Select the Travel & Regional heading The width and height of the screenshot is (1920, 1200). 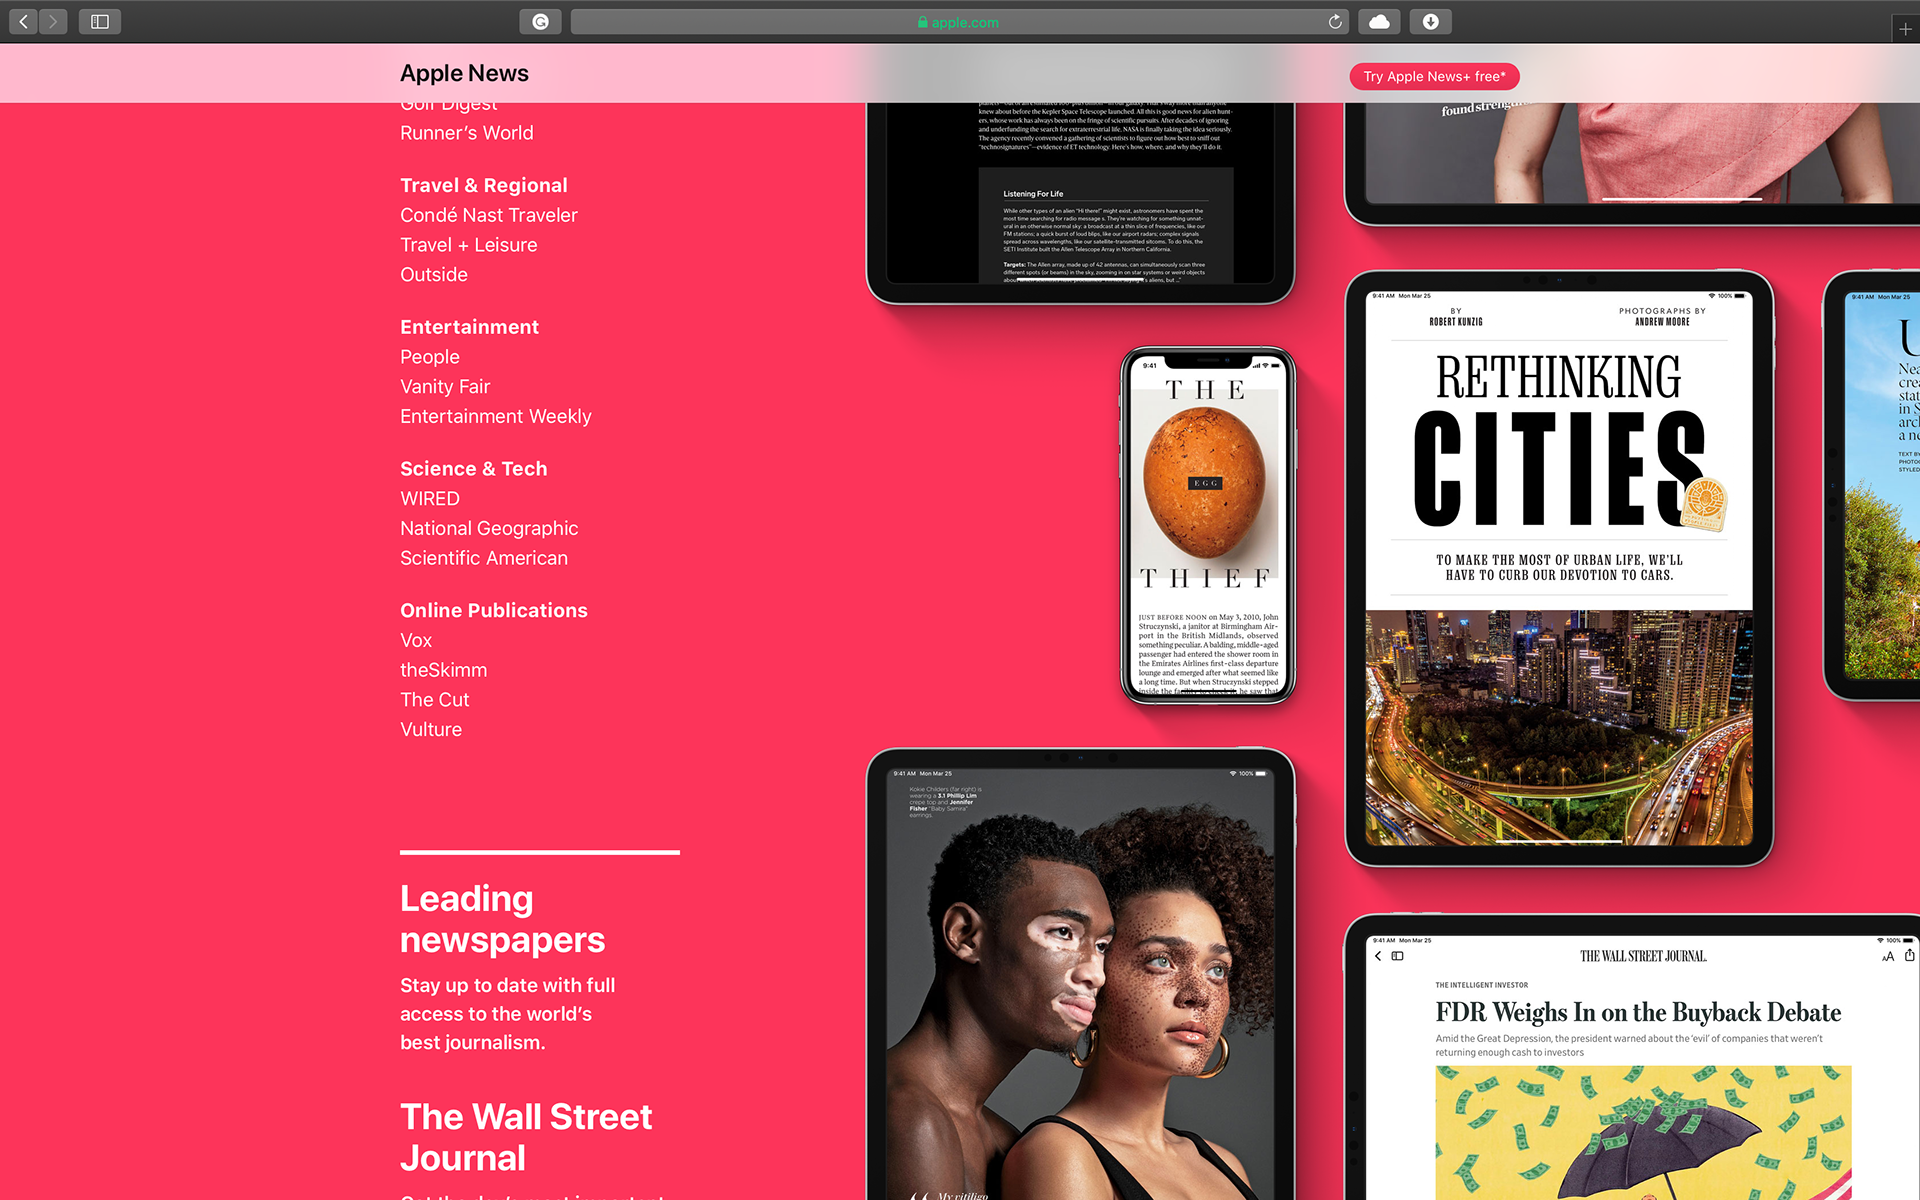pyautogui.click(x=483, y=185)
